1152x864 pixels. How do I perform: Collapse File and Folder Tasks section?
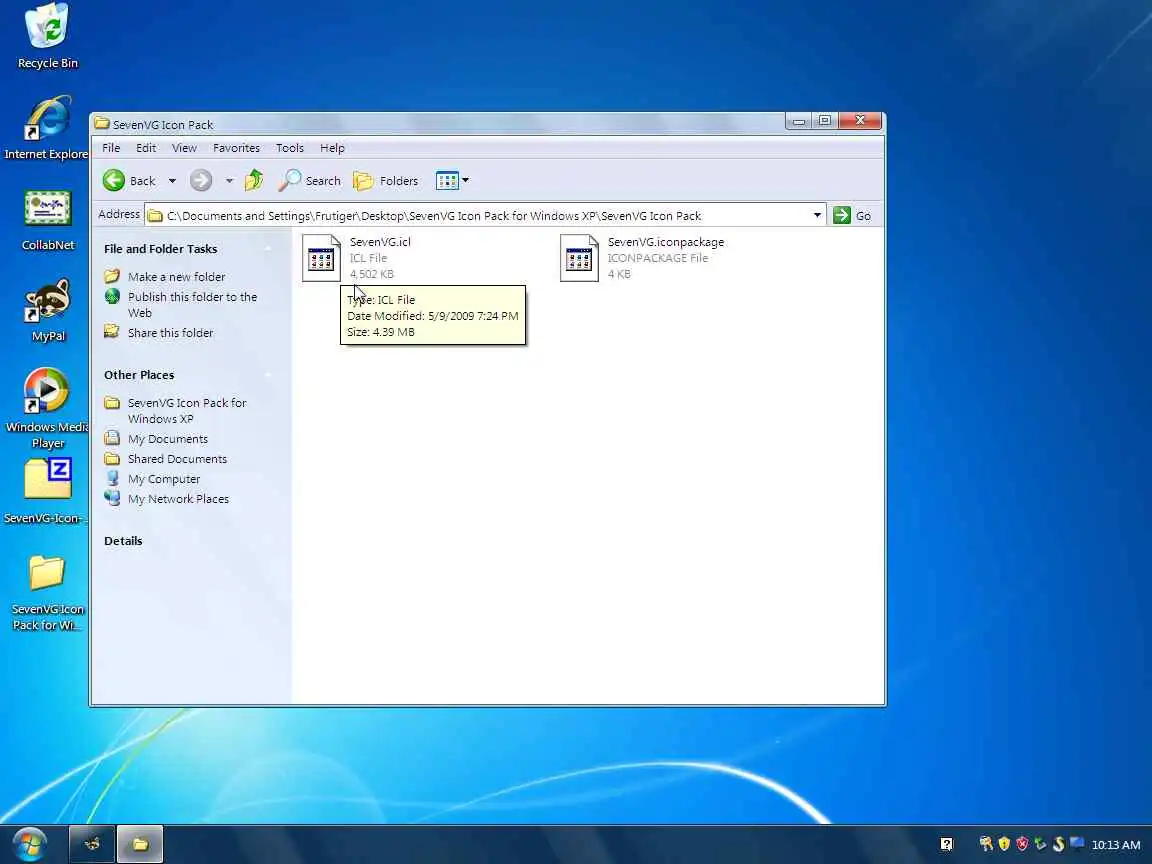point(267,249)
